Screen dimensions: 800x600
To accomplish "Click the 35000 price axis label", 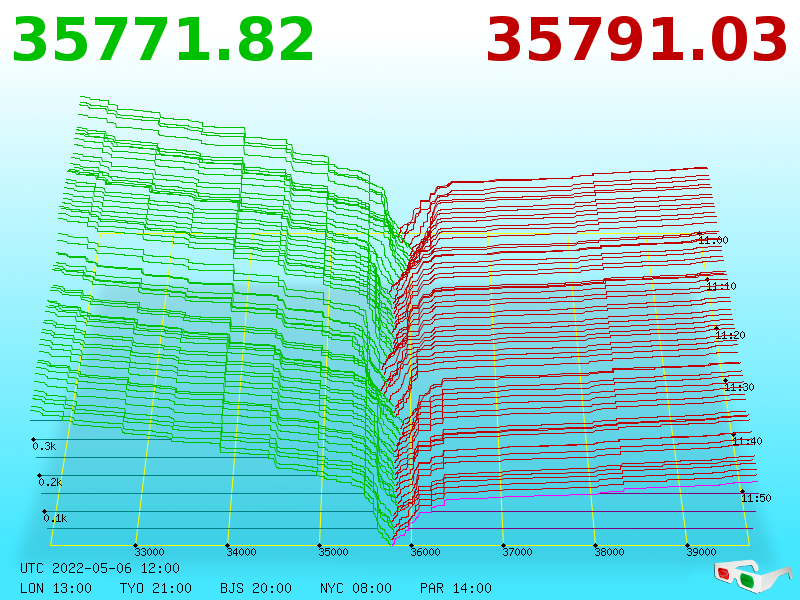I will click(333, 552).
